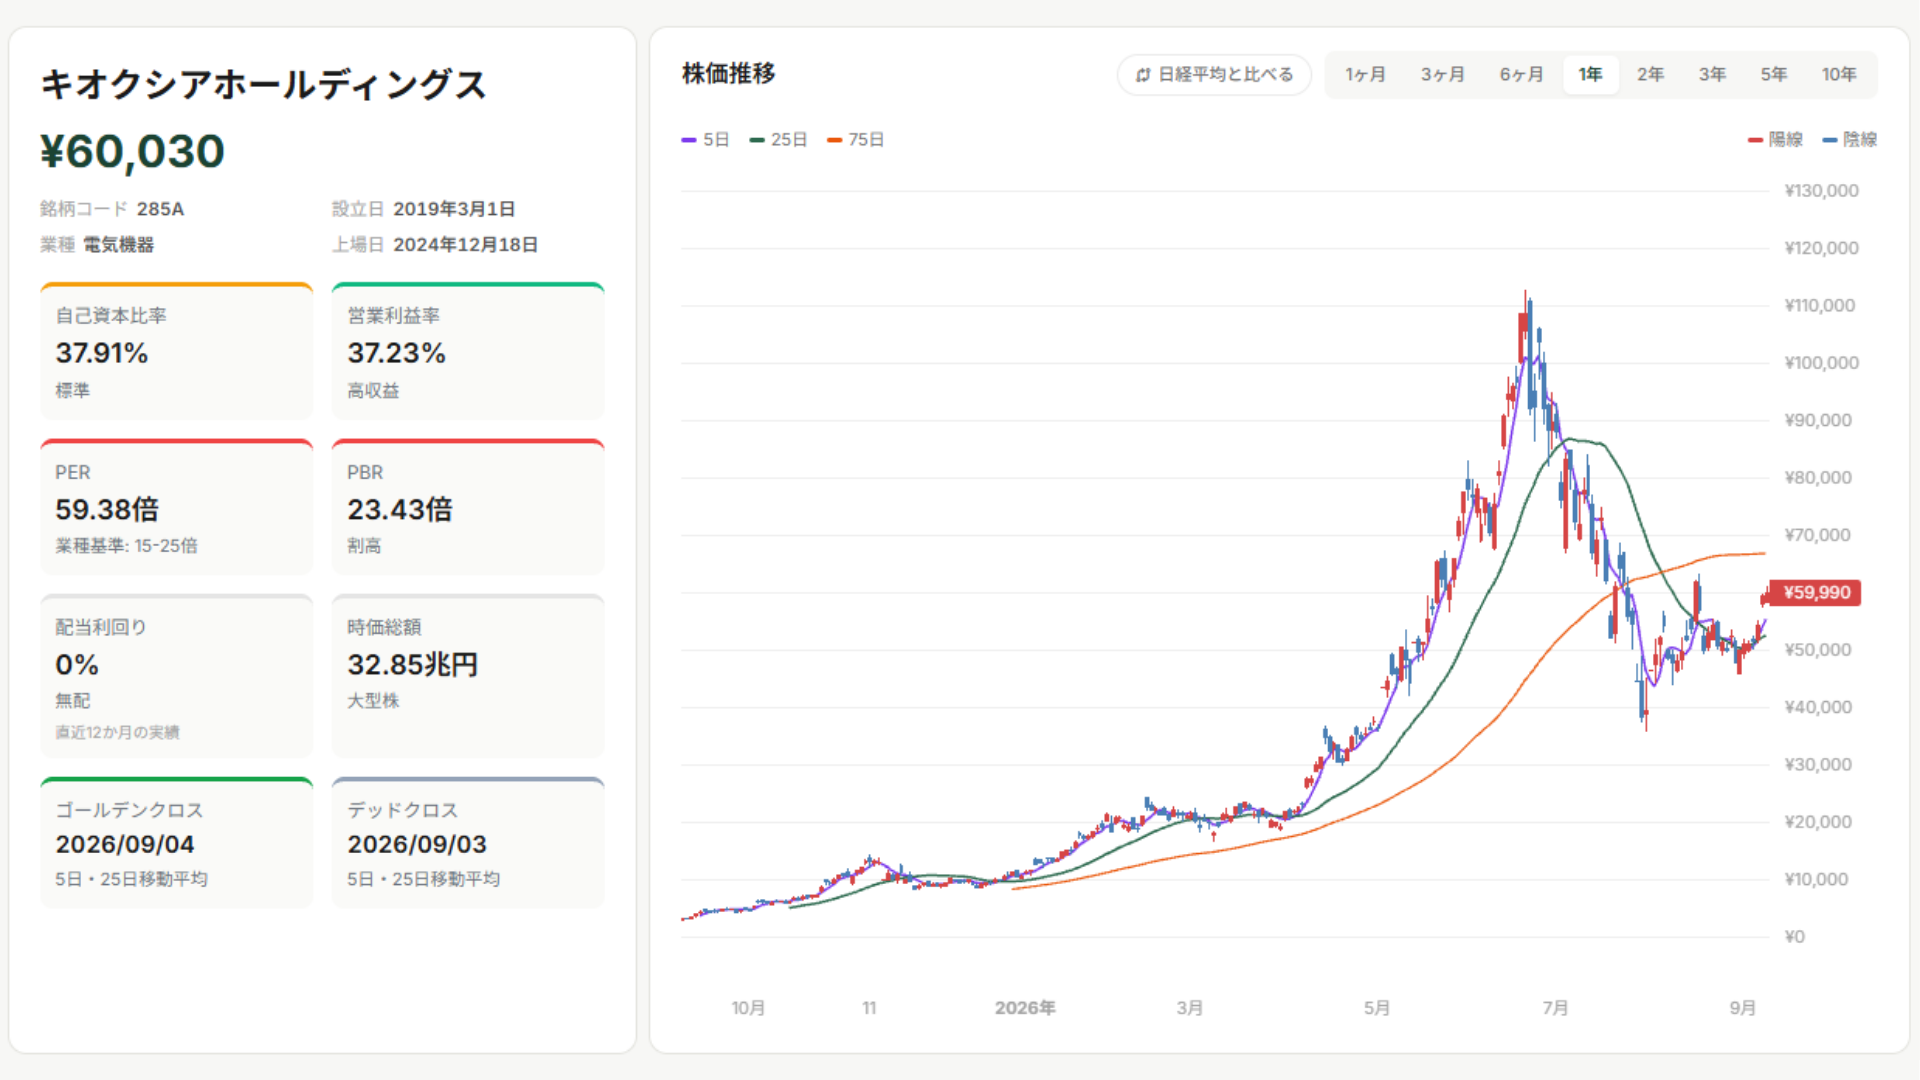Screen dimensions: 1920x1080
Task: Toggle the 75日 moving average legend
Action: (856, 140)
